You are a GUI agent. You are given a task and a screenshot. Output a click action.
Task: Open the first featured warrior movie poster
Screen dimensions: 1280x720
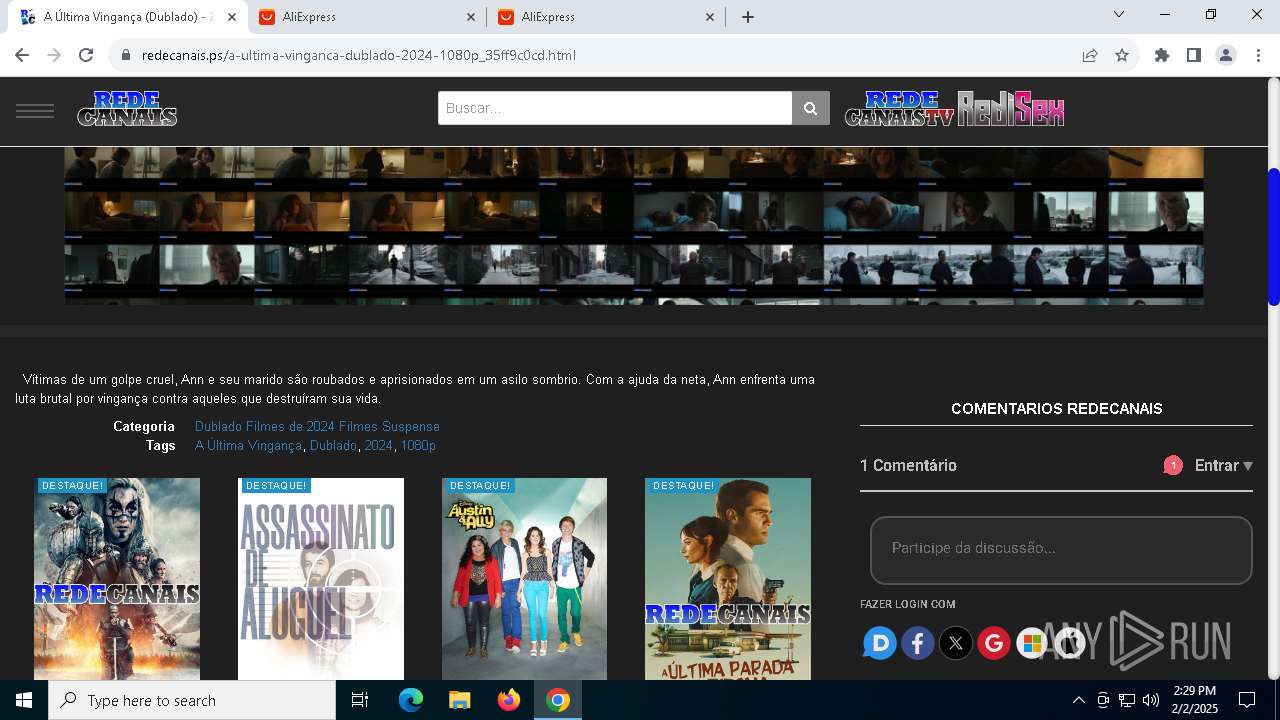tap(117, 579)
